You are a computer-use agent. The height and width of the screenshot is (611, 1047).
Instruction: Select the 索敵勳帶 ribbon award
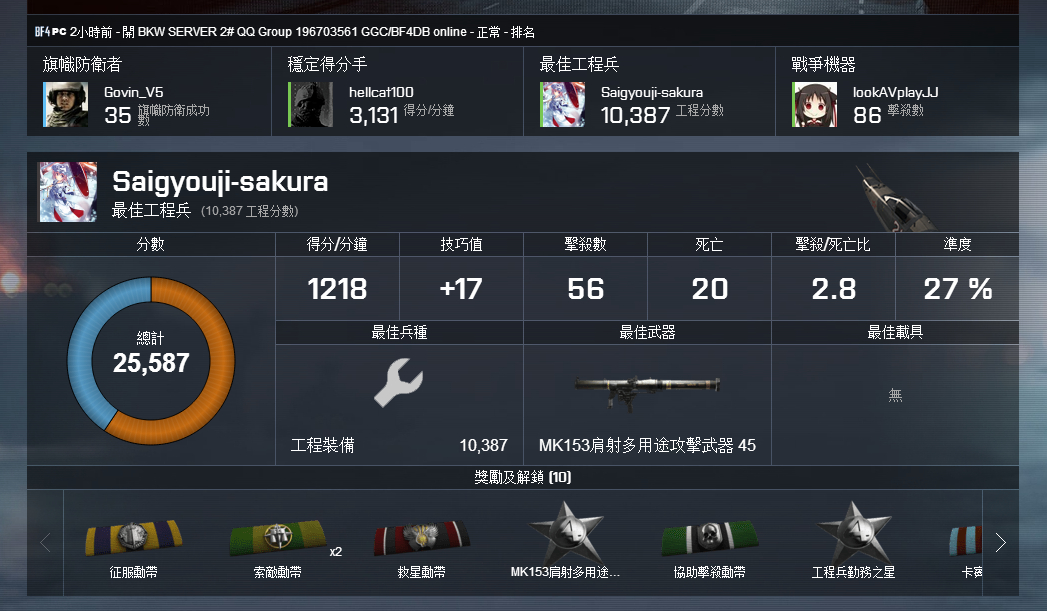pyautogui.click(x=278, y=537)
